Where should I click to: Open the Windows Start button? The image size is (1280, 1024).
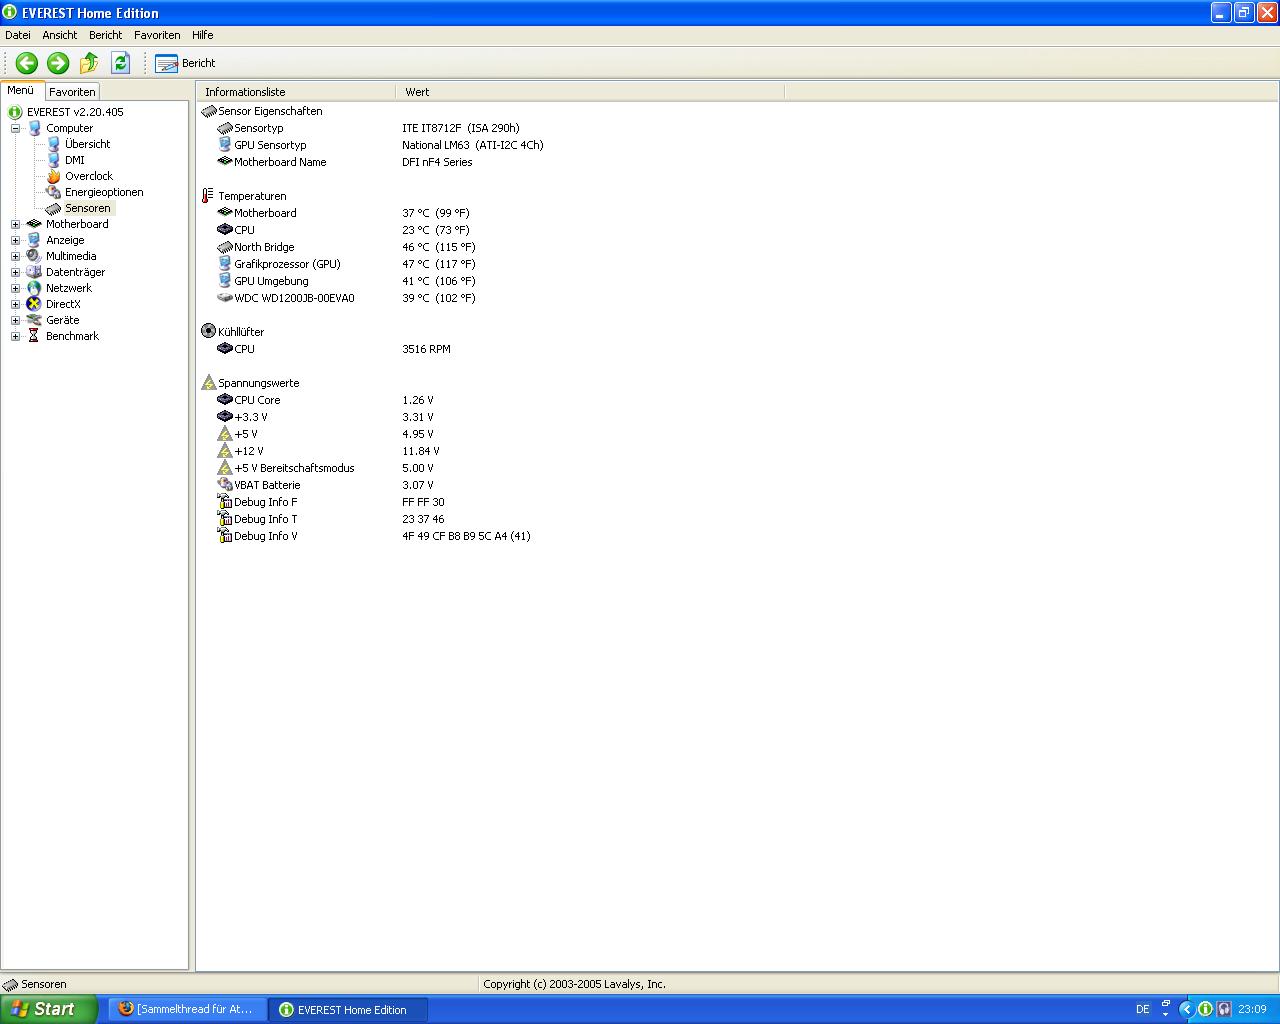[x=48, y=1009]
